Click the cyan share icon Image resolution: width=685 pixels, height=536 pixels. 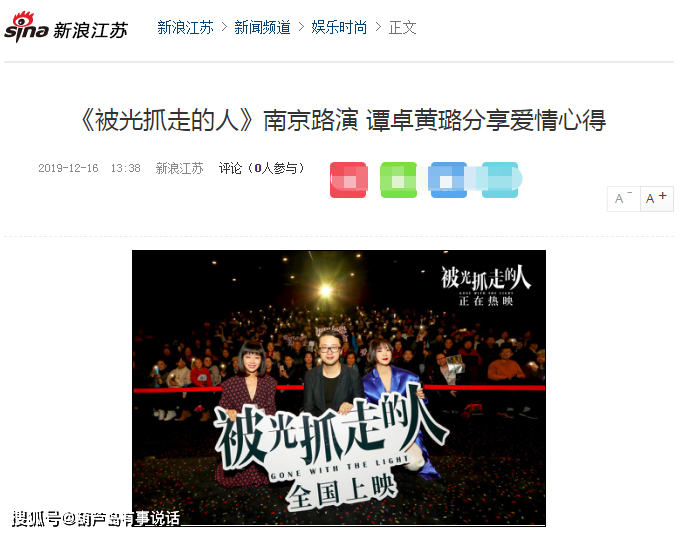click(x=500, y=180)
